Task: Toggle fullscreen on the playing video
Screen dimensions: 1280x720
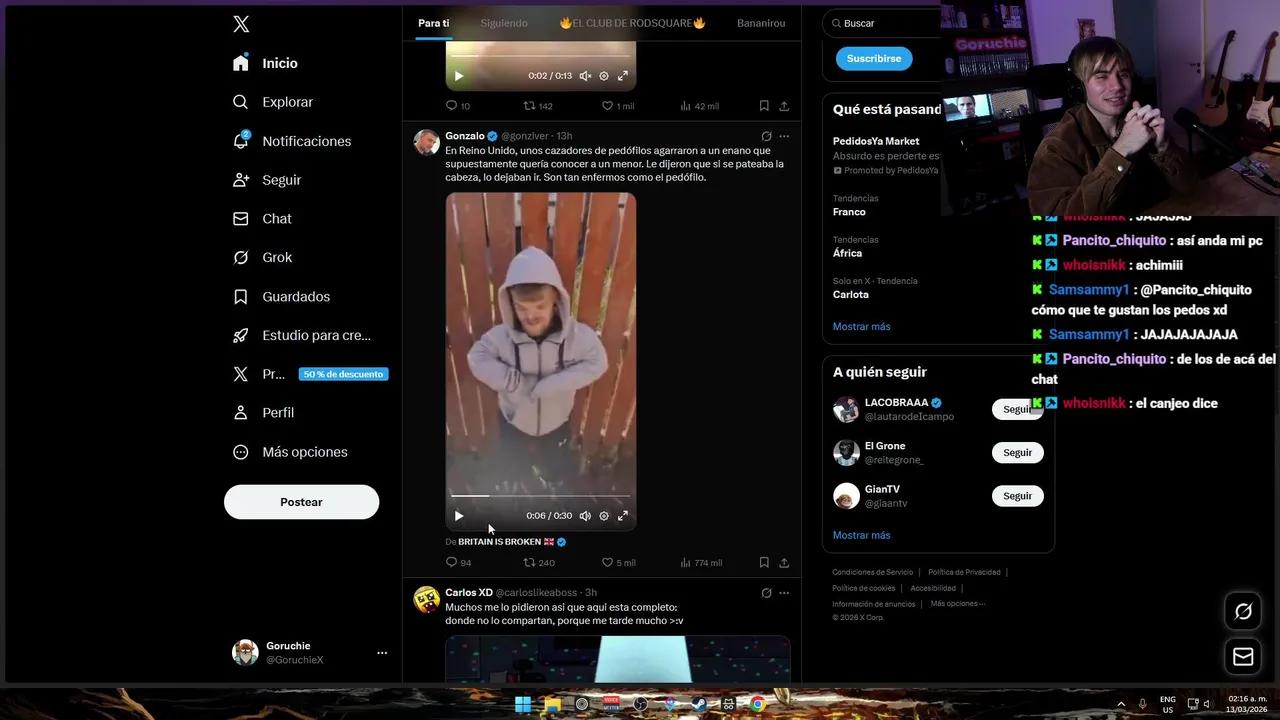Action: click(x=623, y=515)
